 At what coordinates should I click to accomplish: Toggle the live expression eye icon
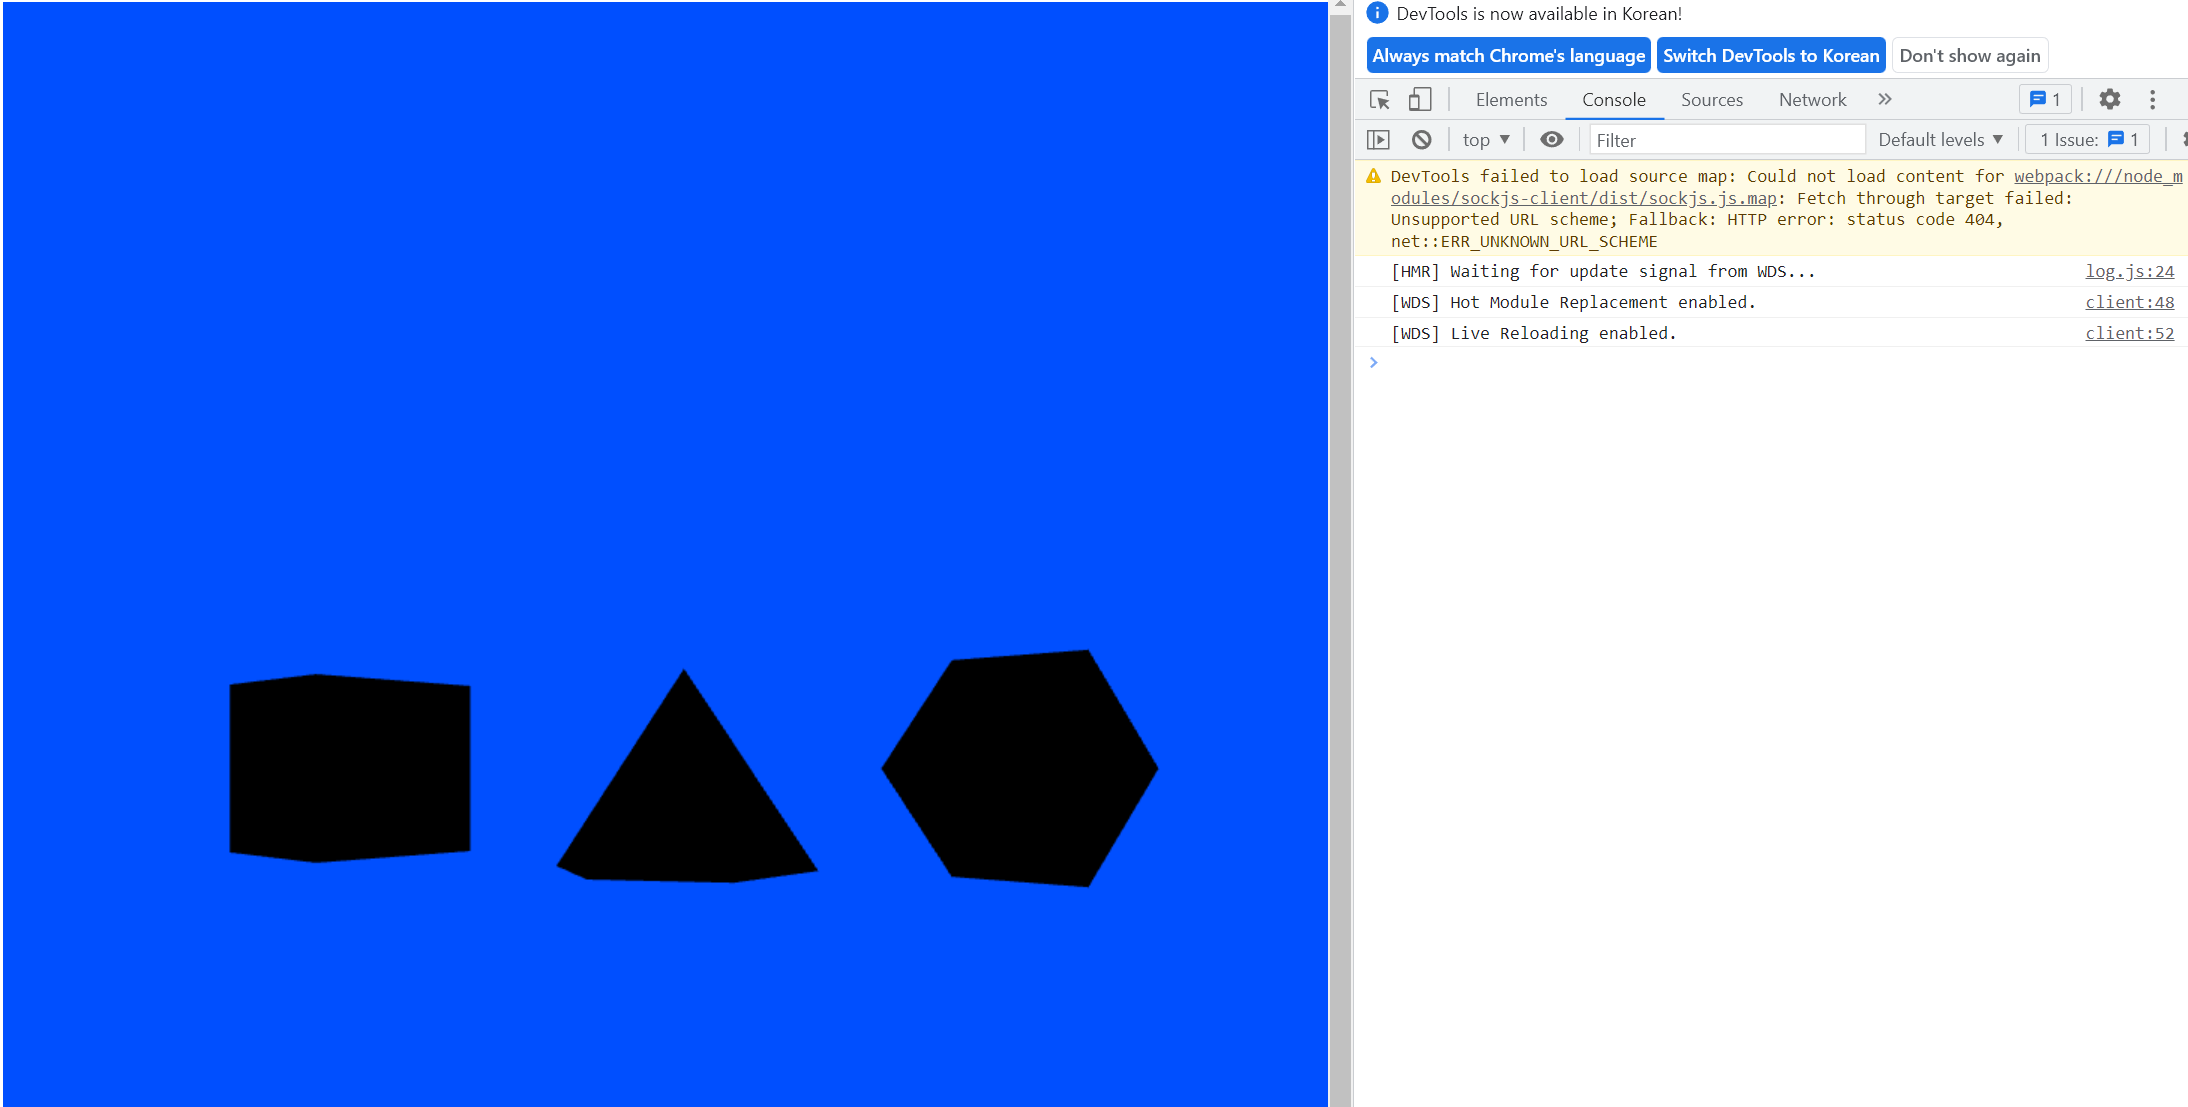pyautogui.click(x=1551, y=140)
